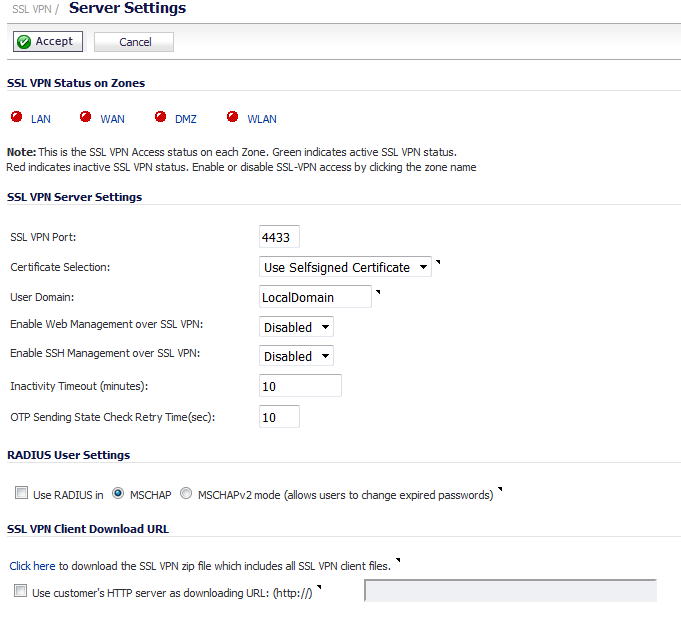Toggle SSL VPN access on WAN zone link
Viewport: 681px width, 619px height.
click(112, 119)
